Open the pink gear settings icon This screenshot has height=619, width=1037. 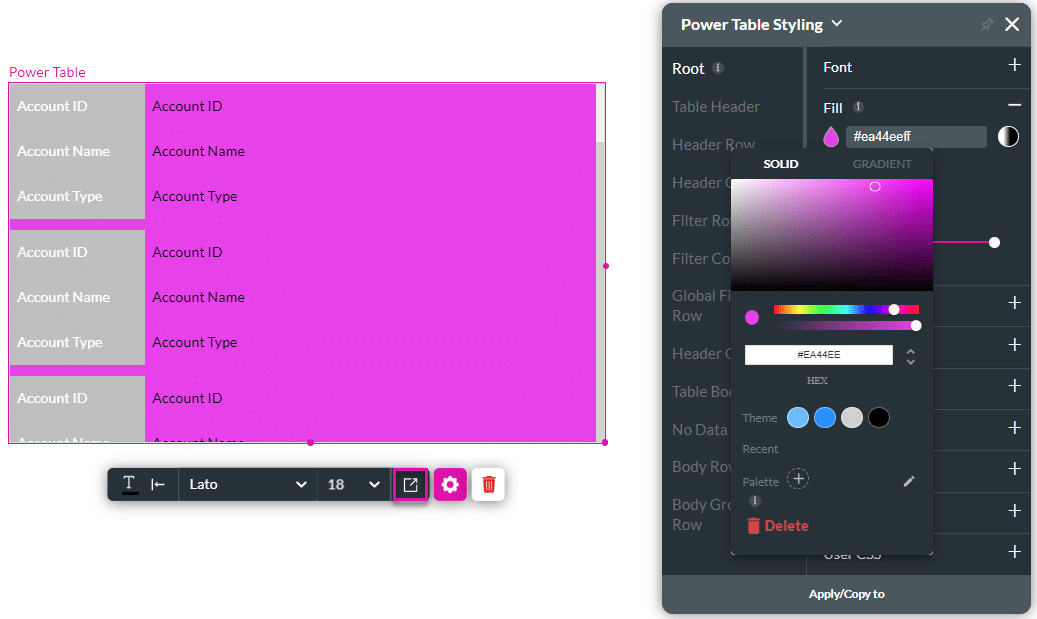(x=450, y=485)
